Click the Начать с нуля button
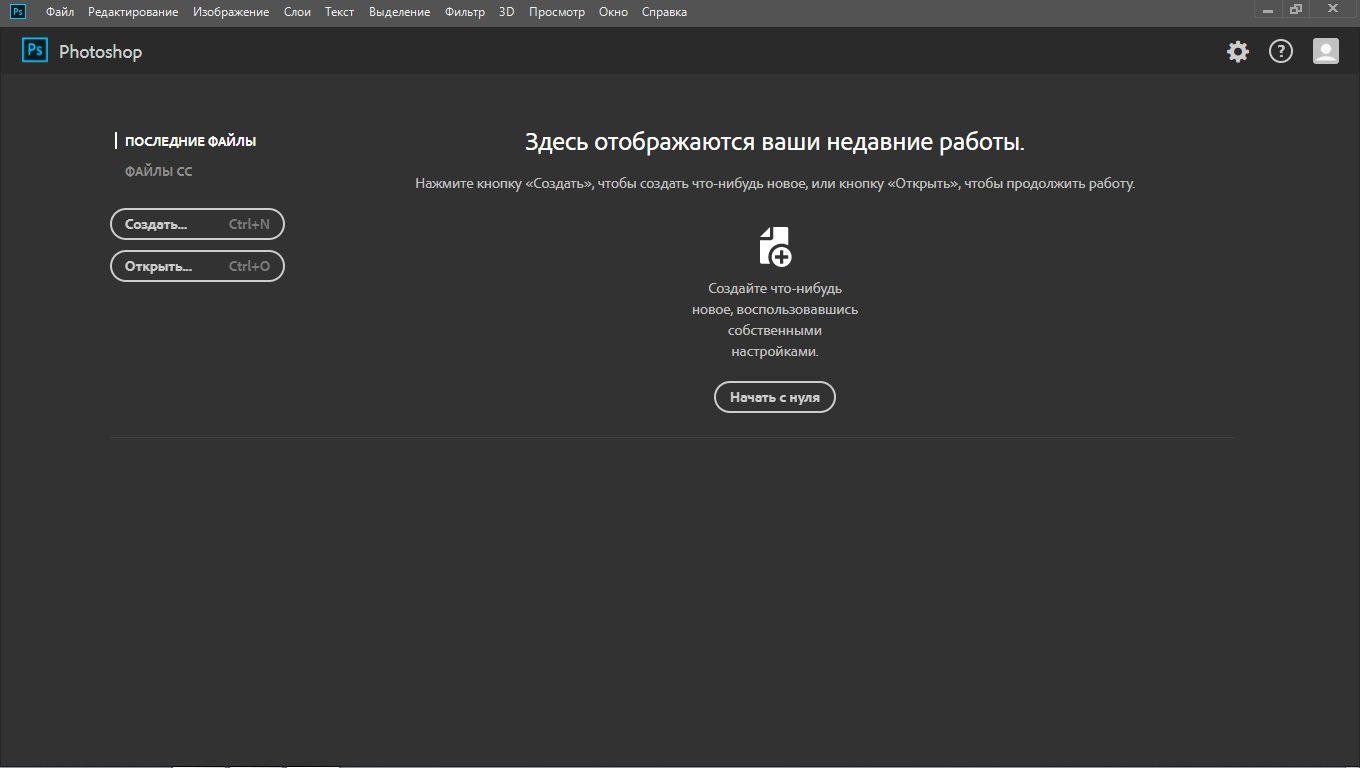Screen dimensions: 1360x768 coord(774,397)
